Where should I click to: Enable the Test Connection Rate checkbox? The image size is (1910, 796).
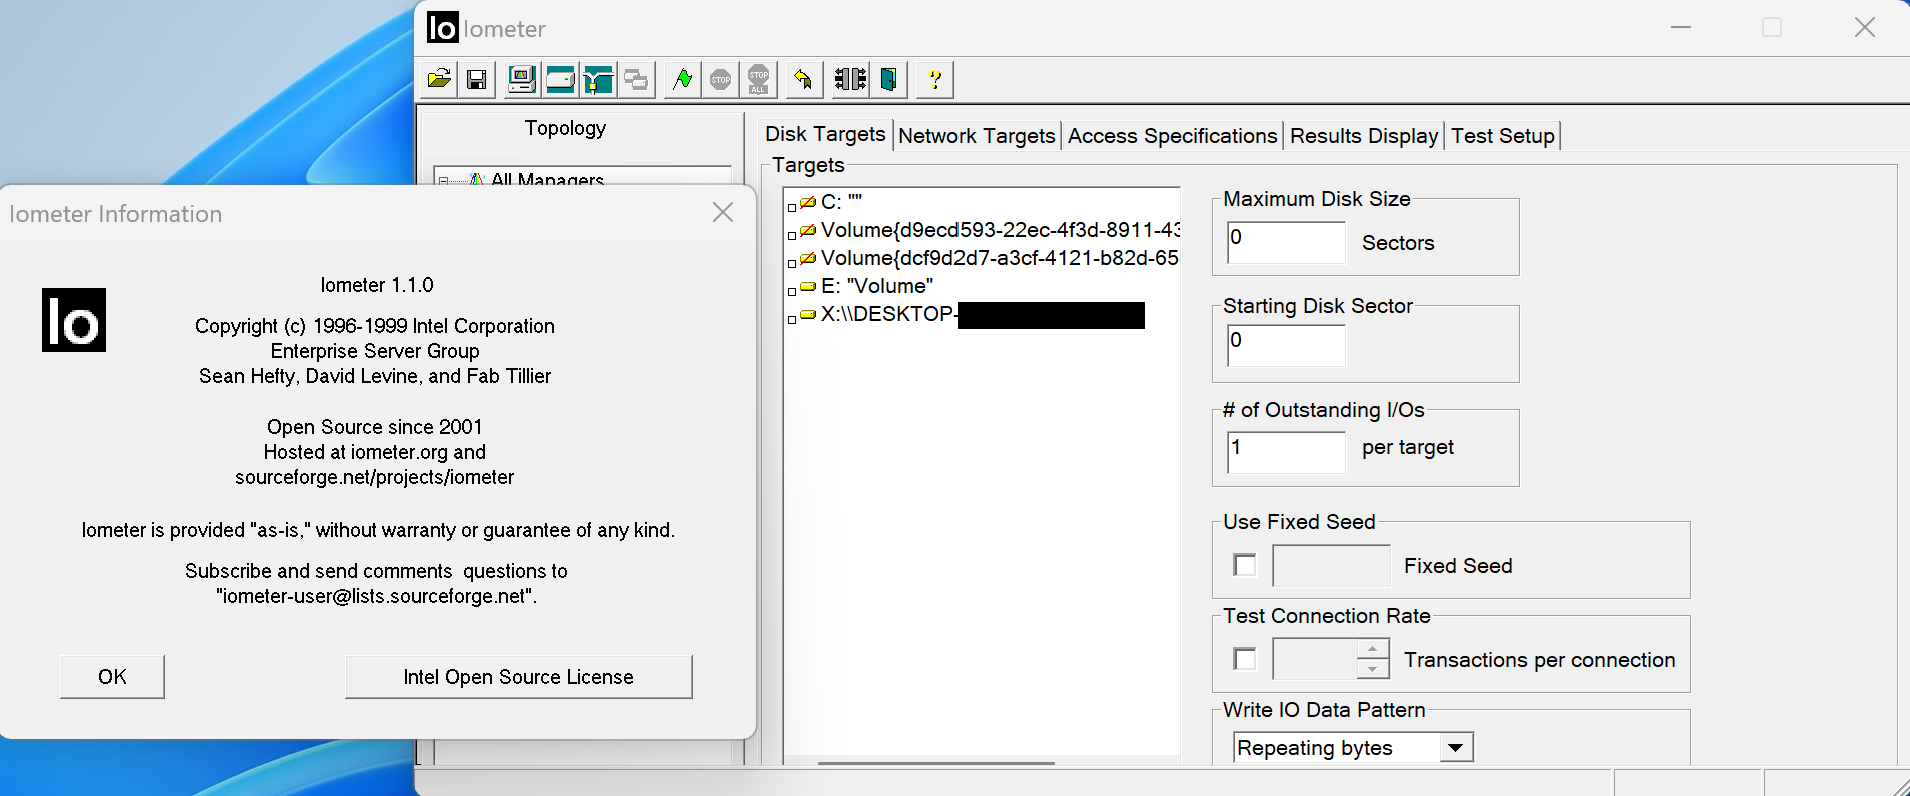click(1245, 659)
